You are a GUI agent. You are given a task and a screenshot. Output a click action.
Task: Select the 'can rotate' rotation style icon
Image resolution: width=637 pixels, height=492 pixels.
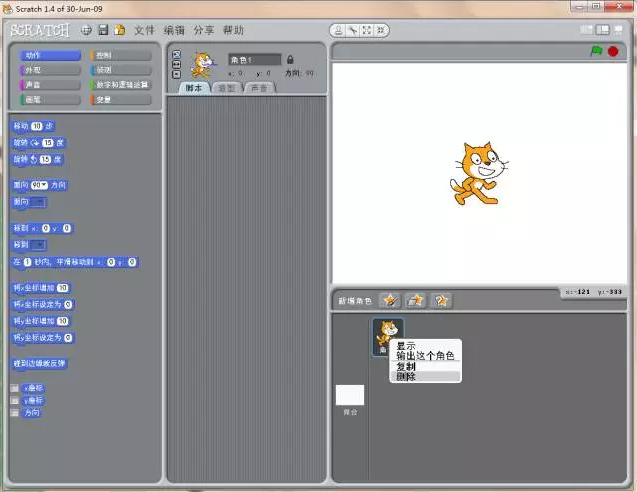coord(176,54)
